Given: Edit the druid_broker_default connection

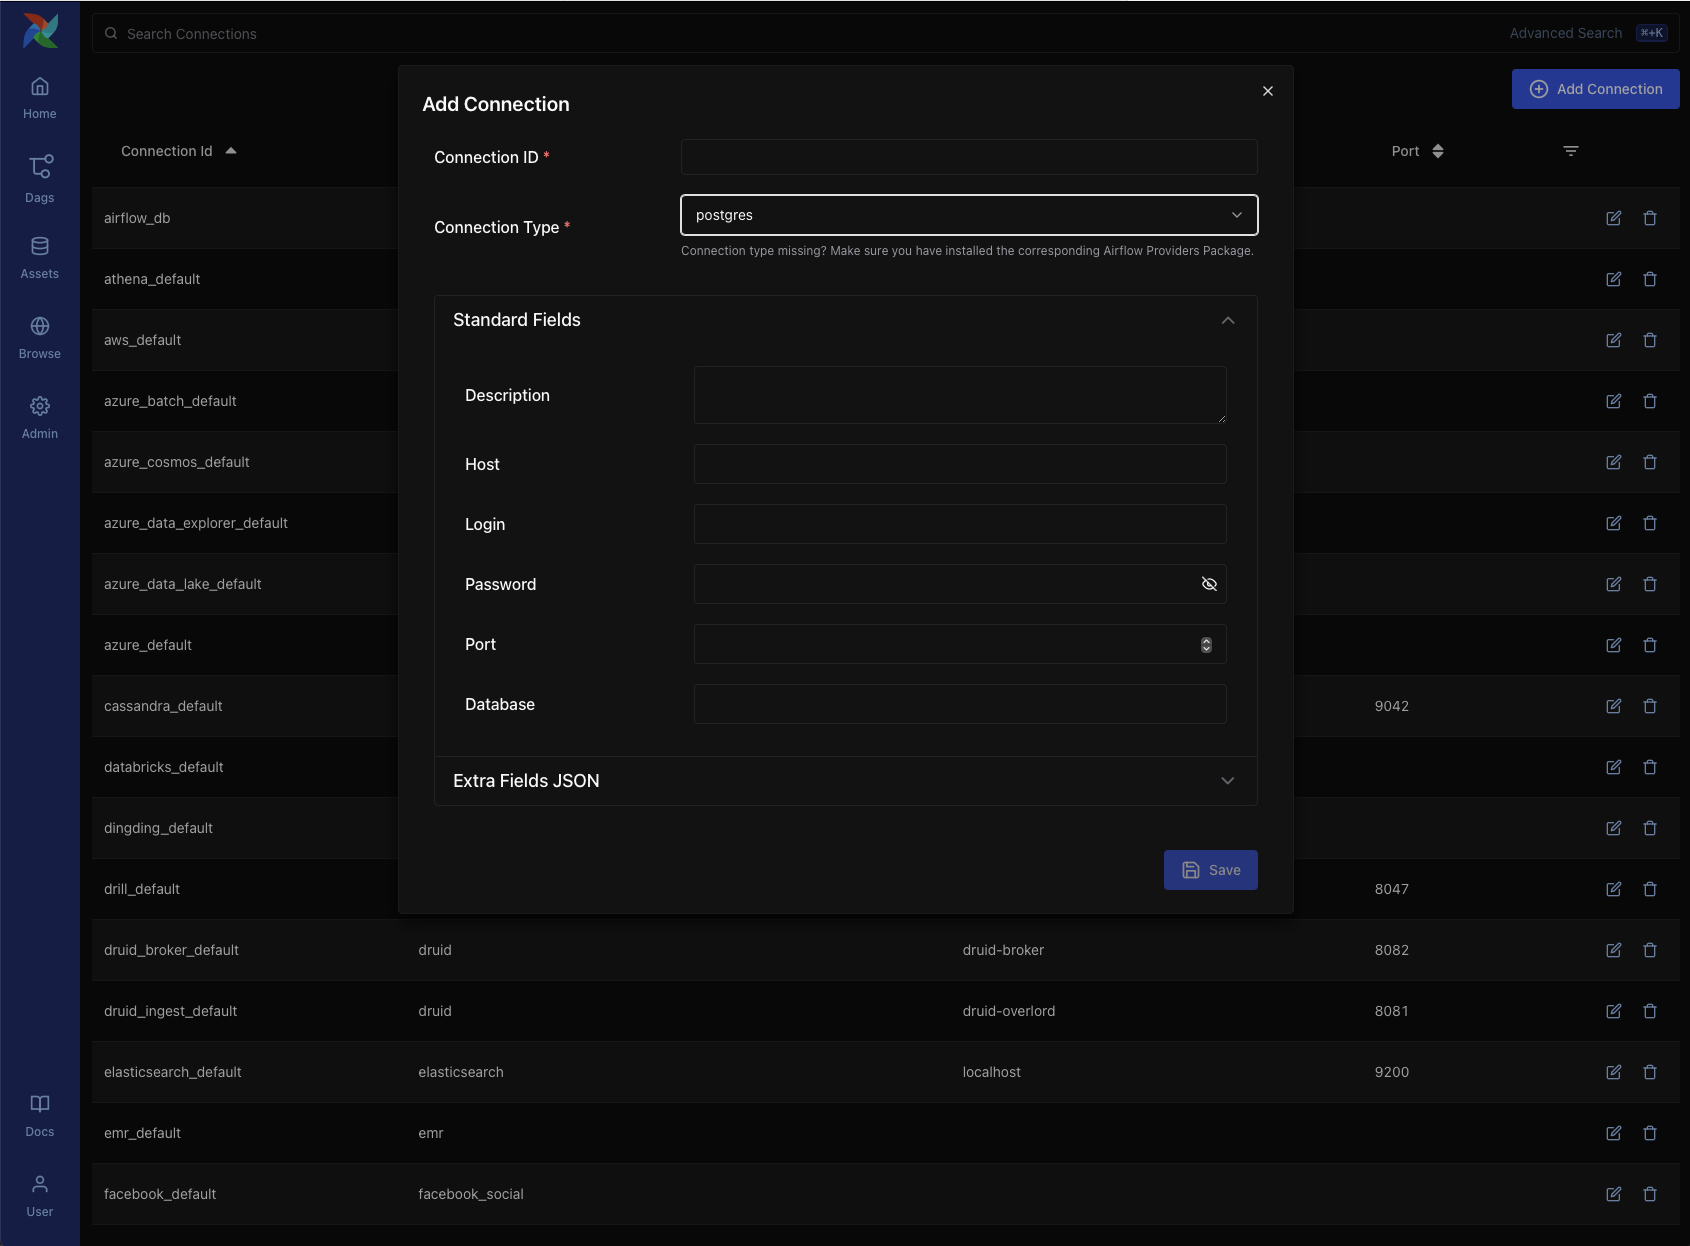Looking at the screenshot, I should [1613, 950].
